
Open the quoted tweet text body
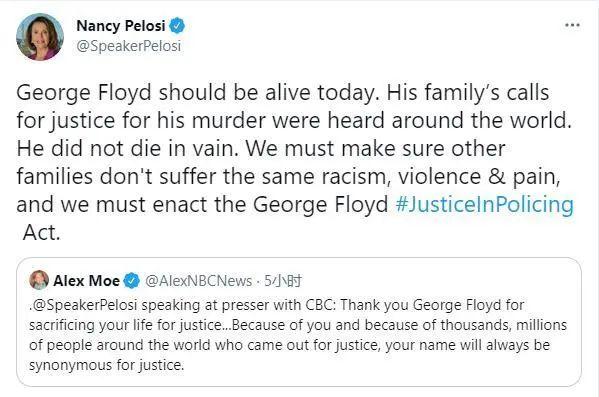tap(298, 335)
